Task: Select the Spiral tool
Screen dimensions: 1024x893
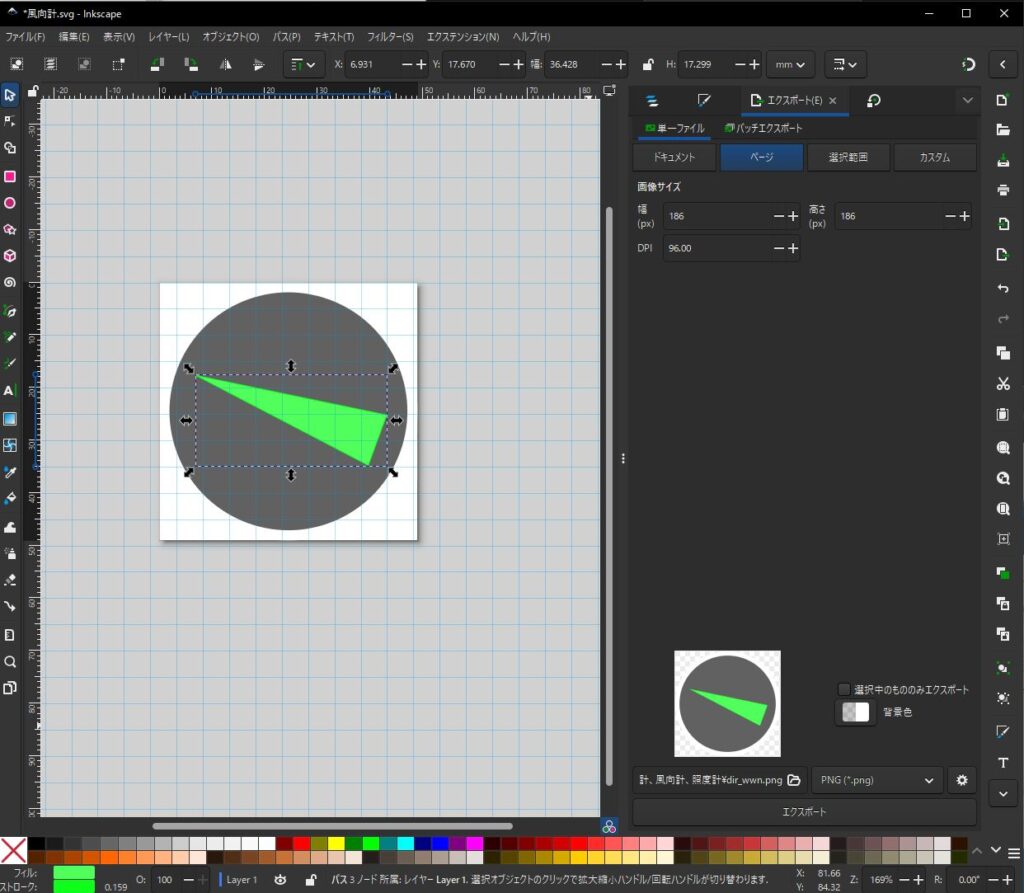Action: 9,283
